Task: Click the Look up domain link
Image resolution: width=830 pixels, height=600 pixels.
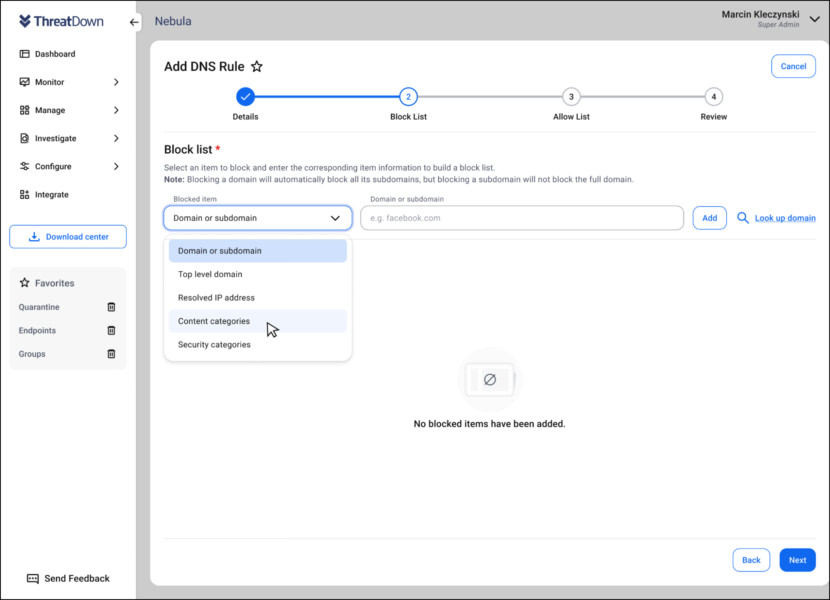Action: pos(784,217)
